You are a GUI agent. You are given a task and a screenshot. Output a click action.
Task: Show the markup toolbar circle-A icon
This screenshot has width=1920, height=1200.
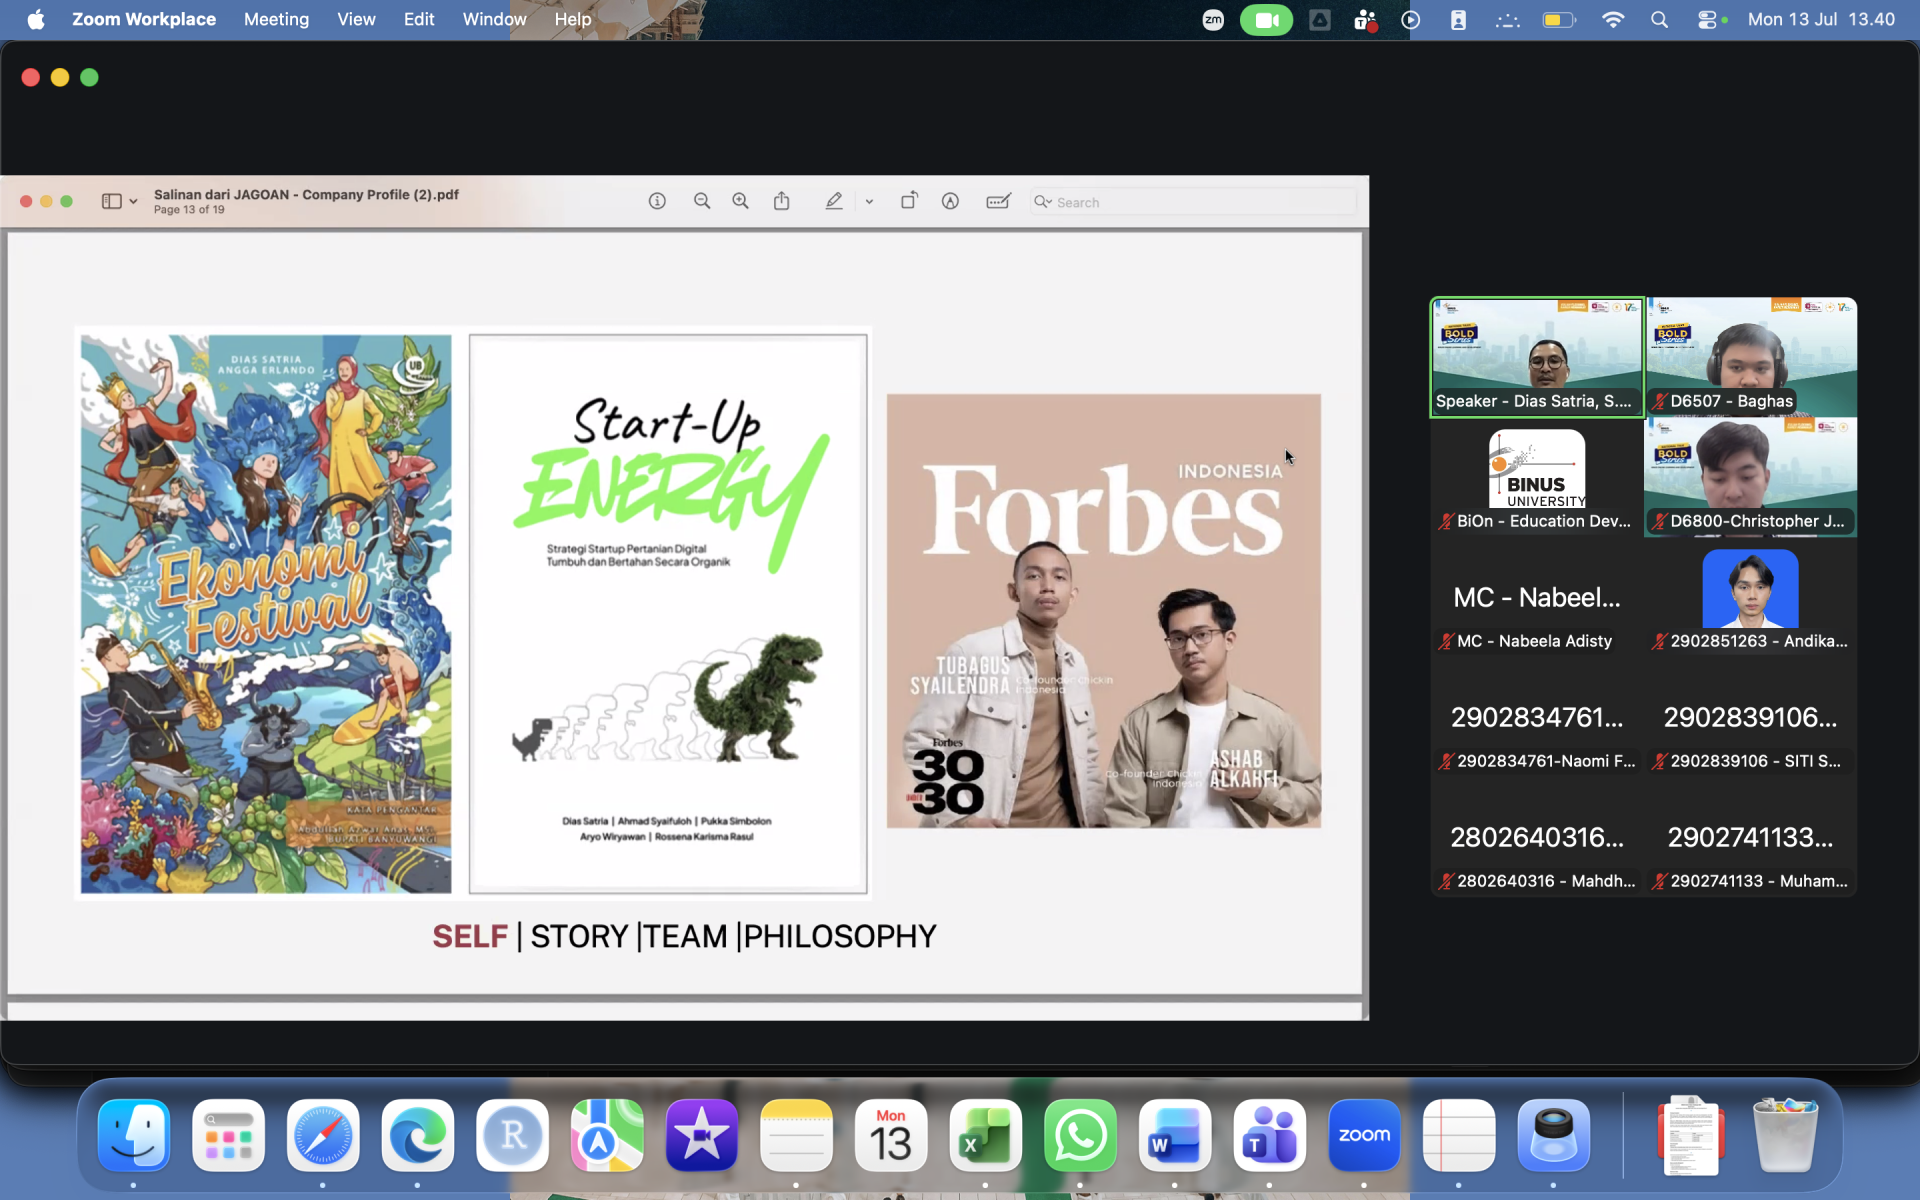pyautogui.click(x=950, y=201)
